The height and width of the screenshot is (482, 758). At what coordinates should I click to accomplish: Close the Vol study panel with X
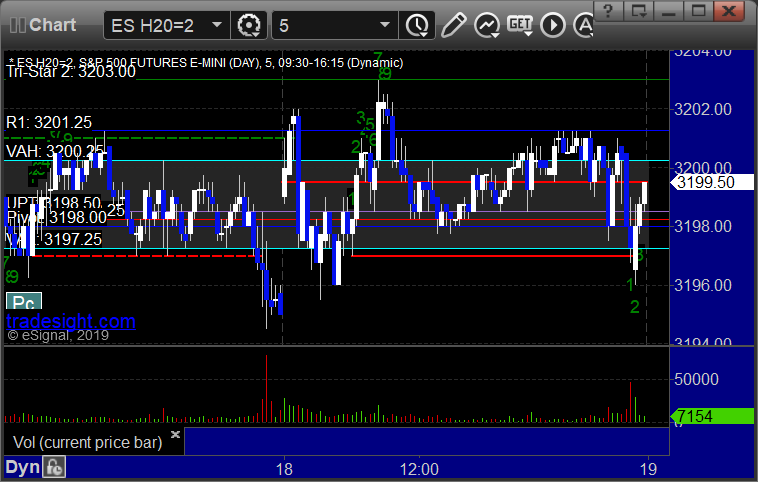(175, 434)
